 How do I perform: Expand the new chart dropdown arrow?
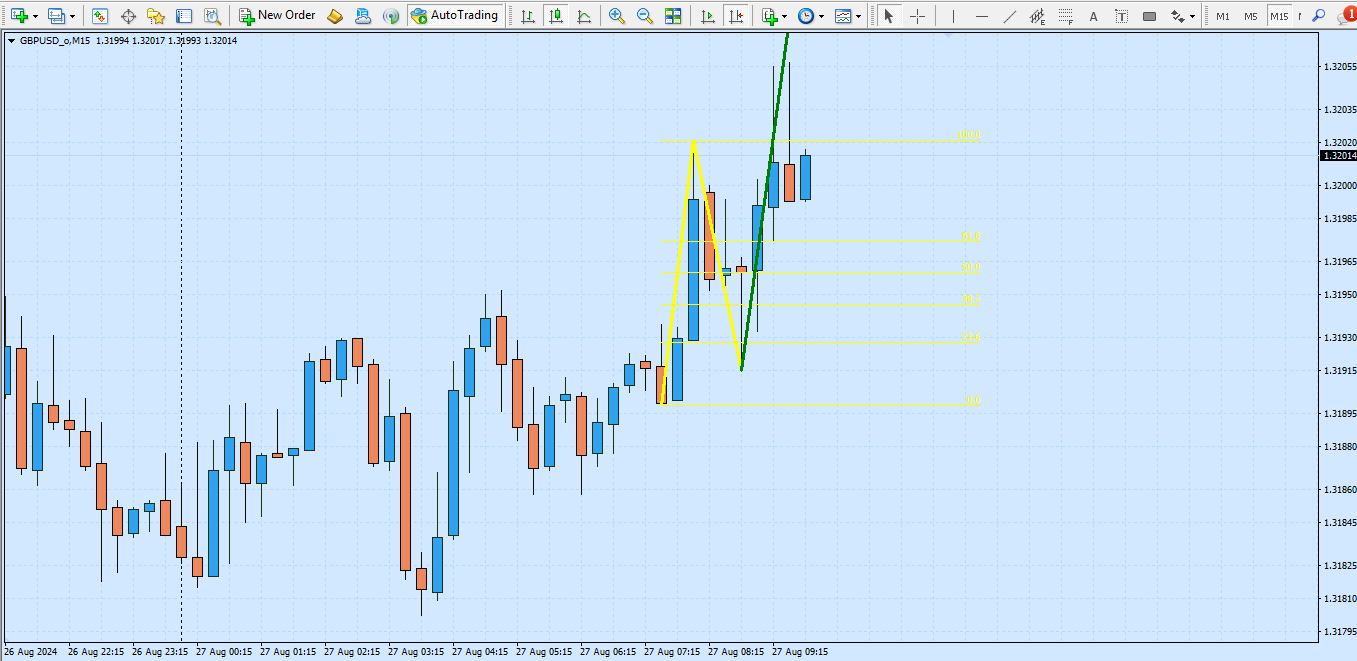(x=36, y=17)
